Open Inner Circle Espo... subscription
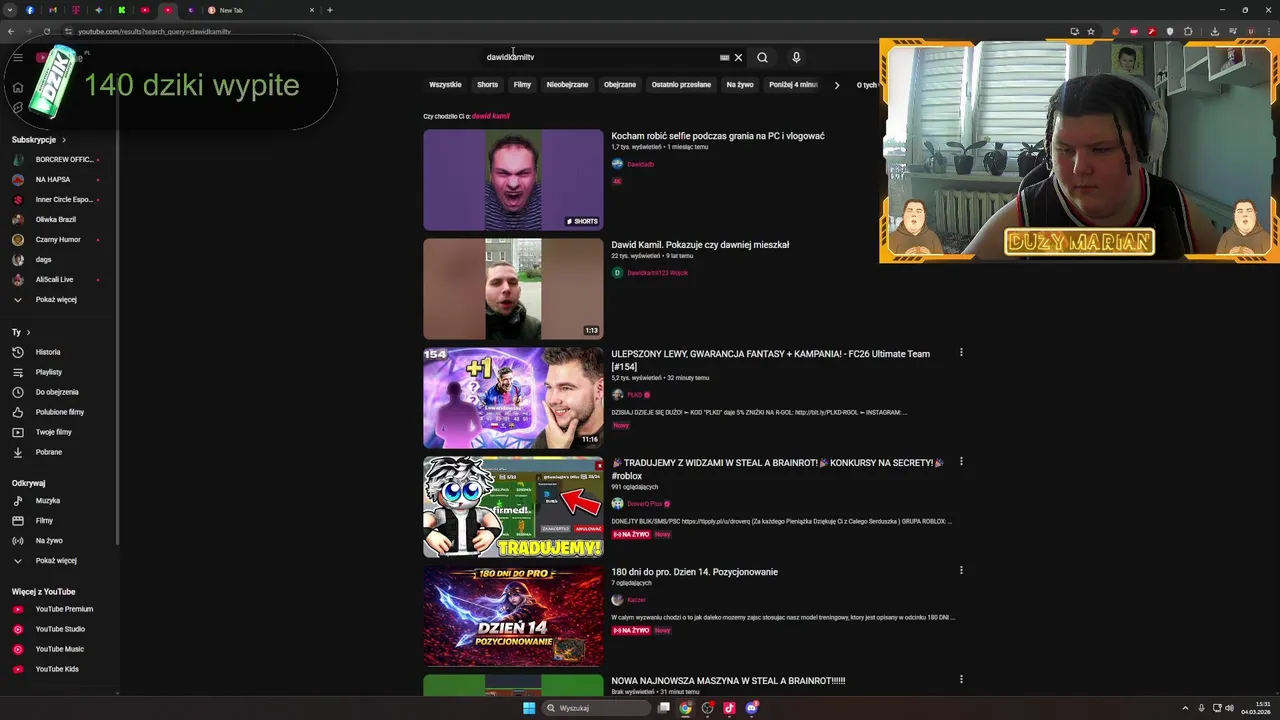Image resolution: width=1280 pixels, height=720 pixels. 58,199
